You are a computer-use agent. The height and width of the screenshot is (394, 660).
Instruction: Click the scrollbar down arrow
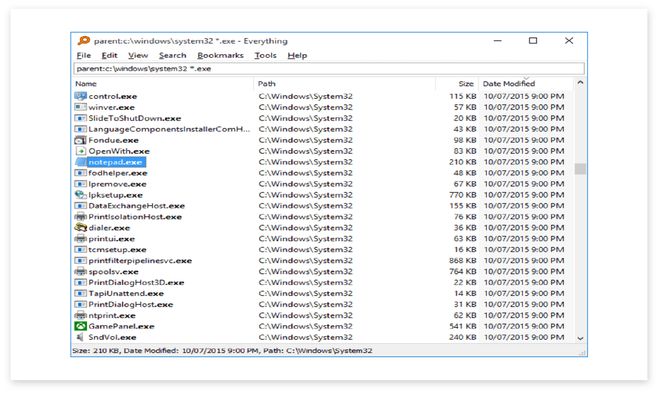580,338
